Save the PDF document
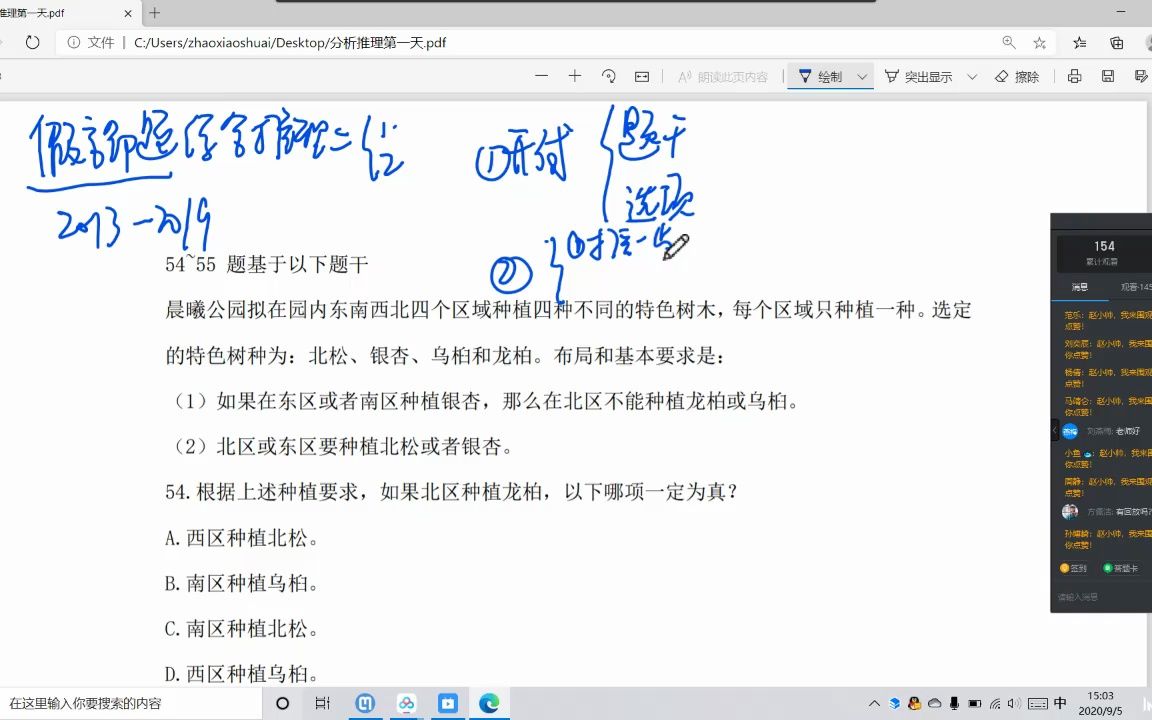The image size is (1152, 720). [x=1110, y=76]
